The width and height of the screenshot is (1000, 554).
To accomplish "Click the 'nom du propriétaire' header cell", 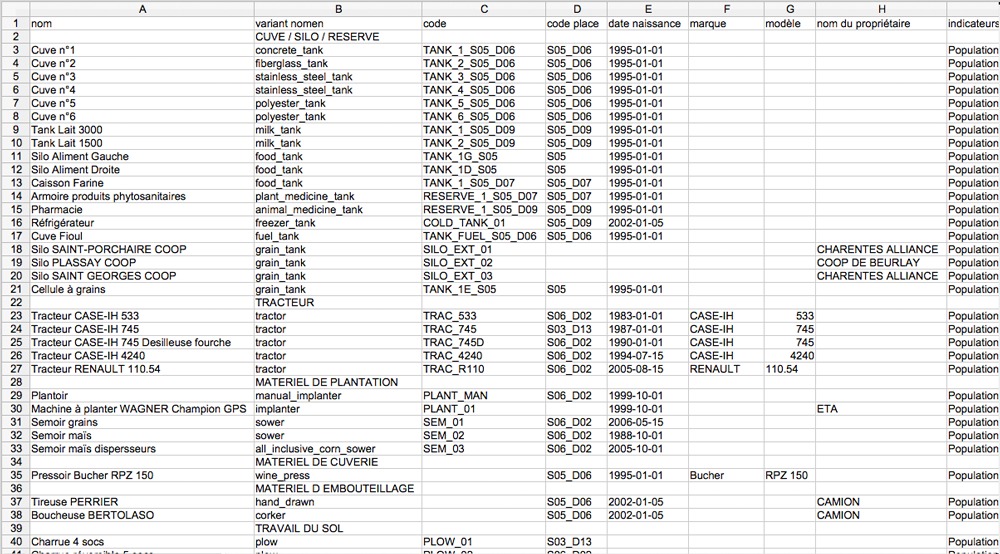I will pyautogui.click(x=881, y=24).
